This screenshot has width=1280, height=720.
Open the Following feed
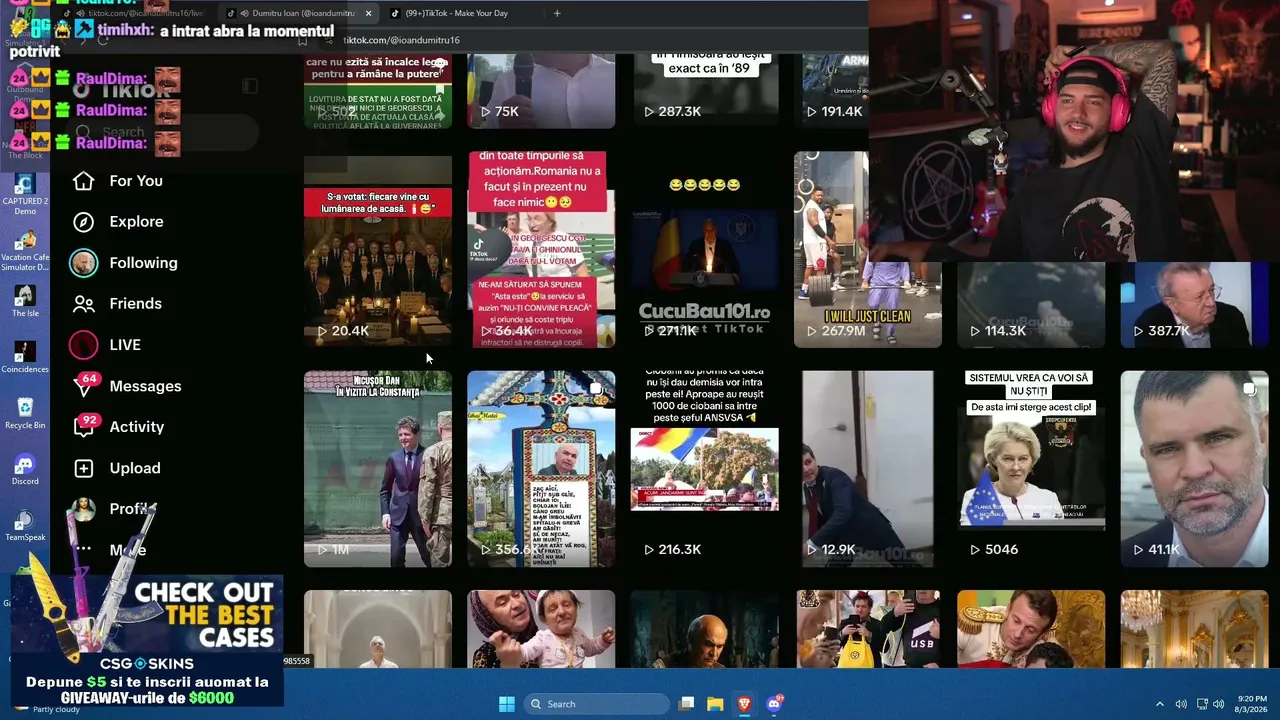pos(124,263)
